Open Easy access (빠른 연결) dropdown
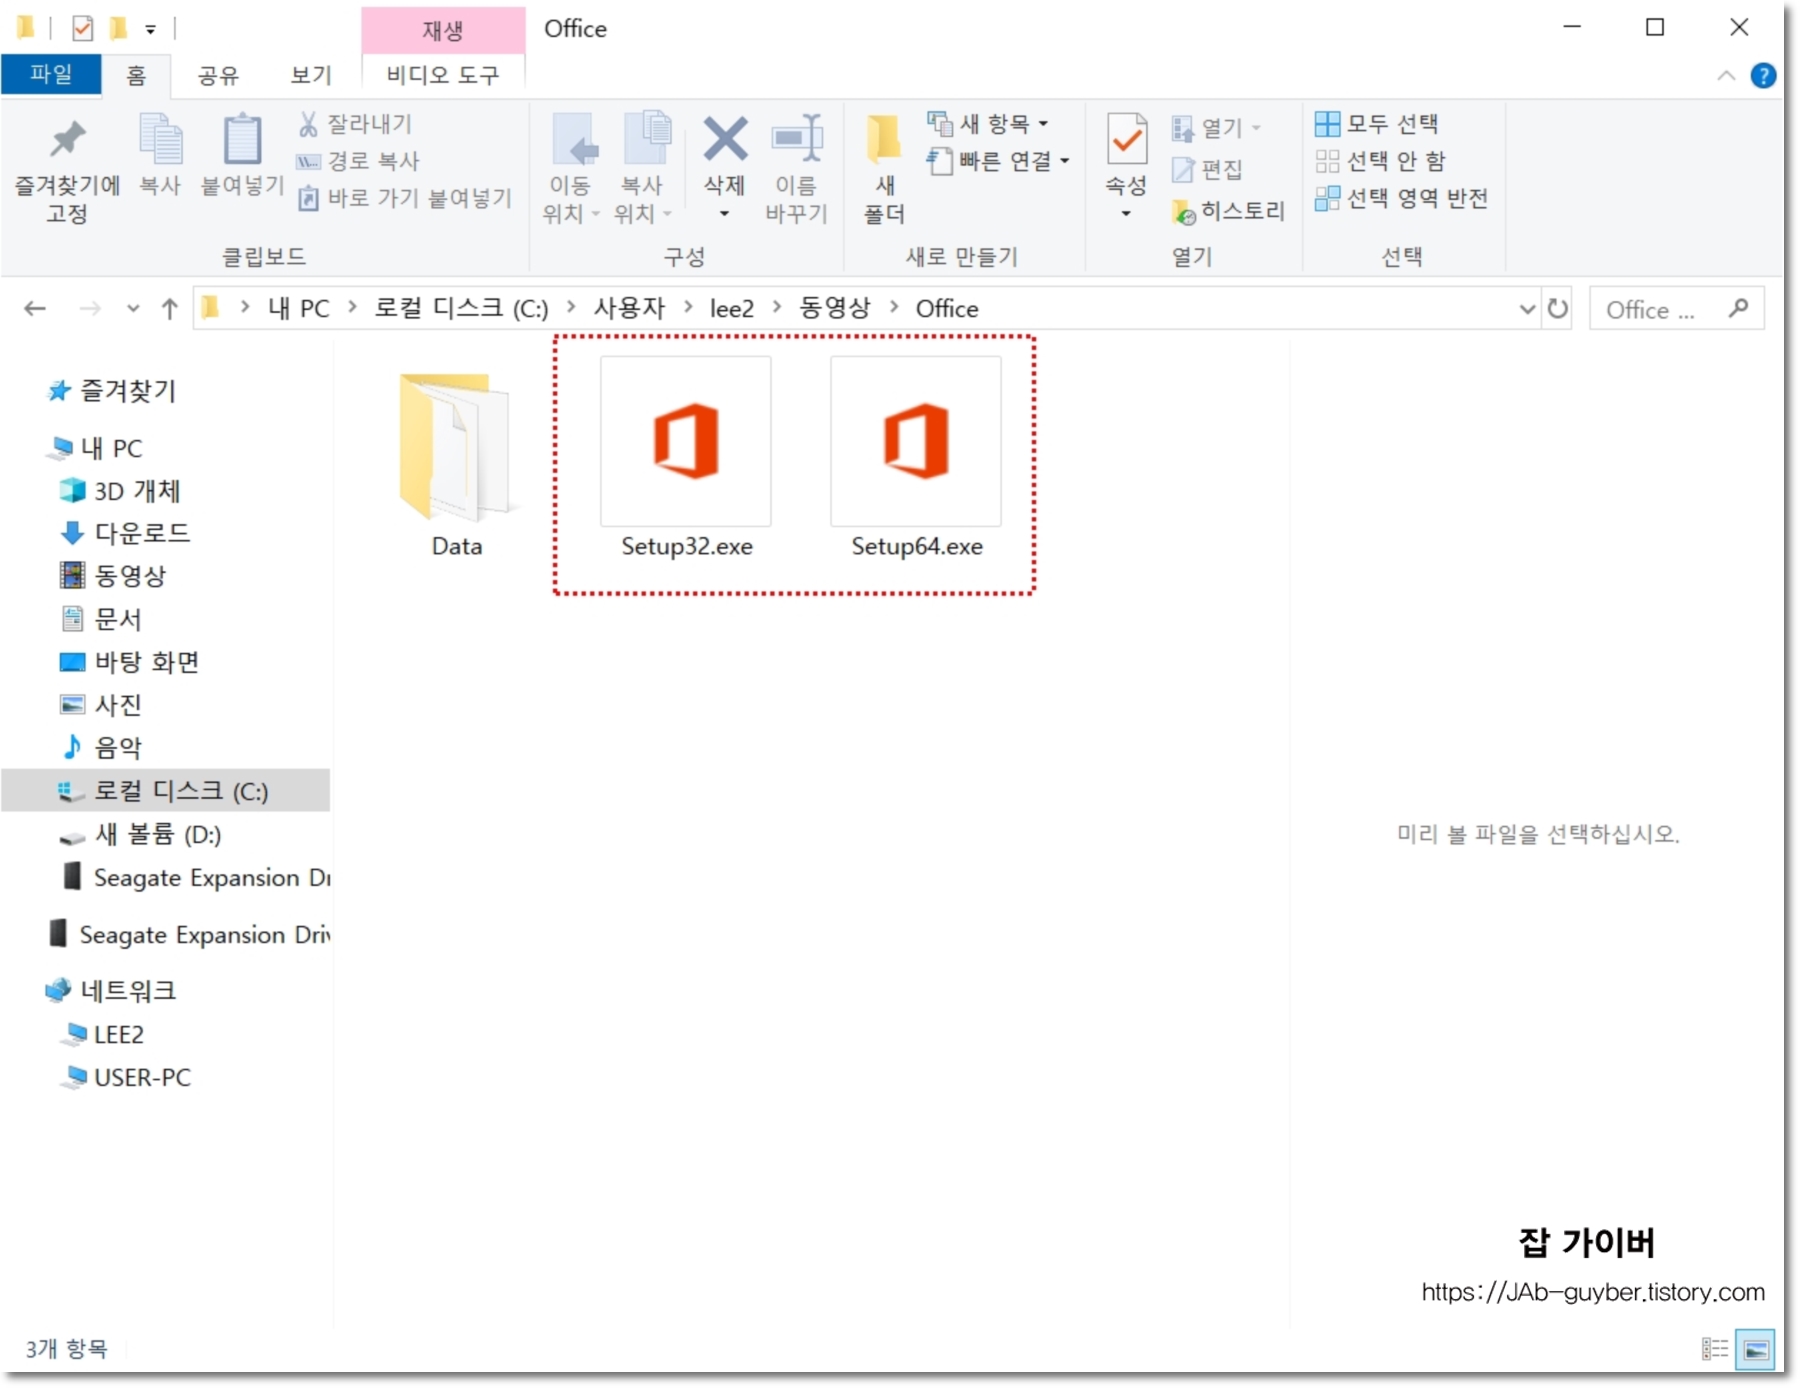The image size is (1800, 1388). click(998, 161)
